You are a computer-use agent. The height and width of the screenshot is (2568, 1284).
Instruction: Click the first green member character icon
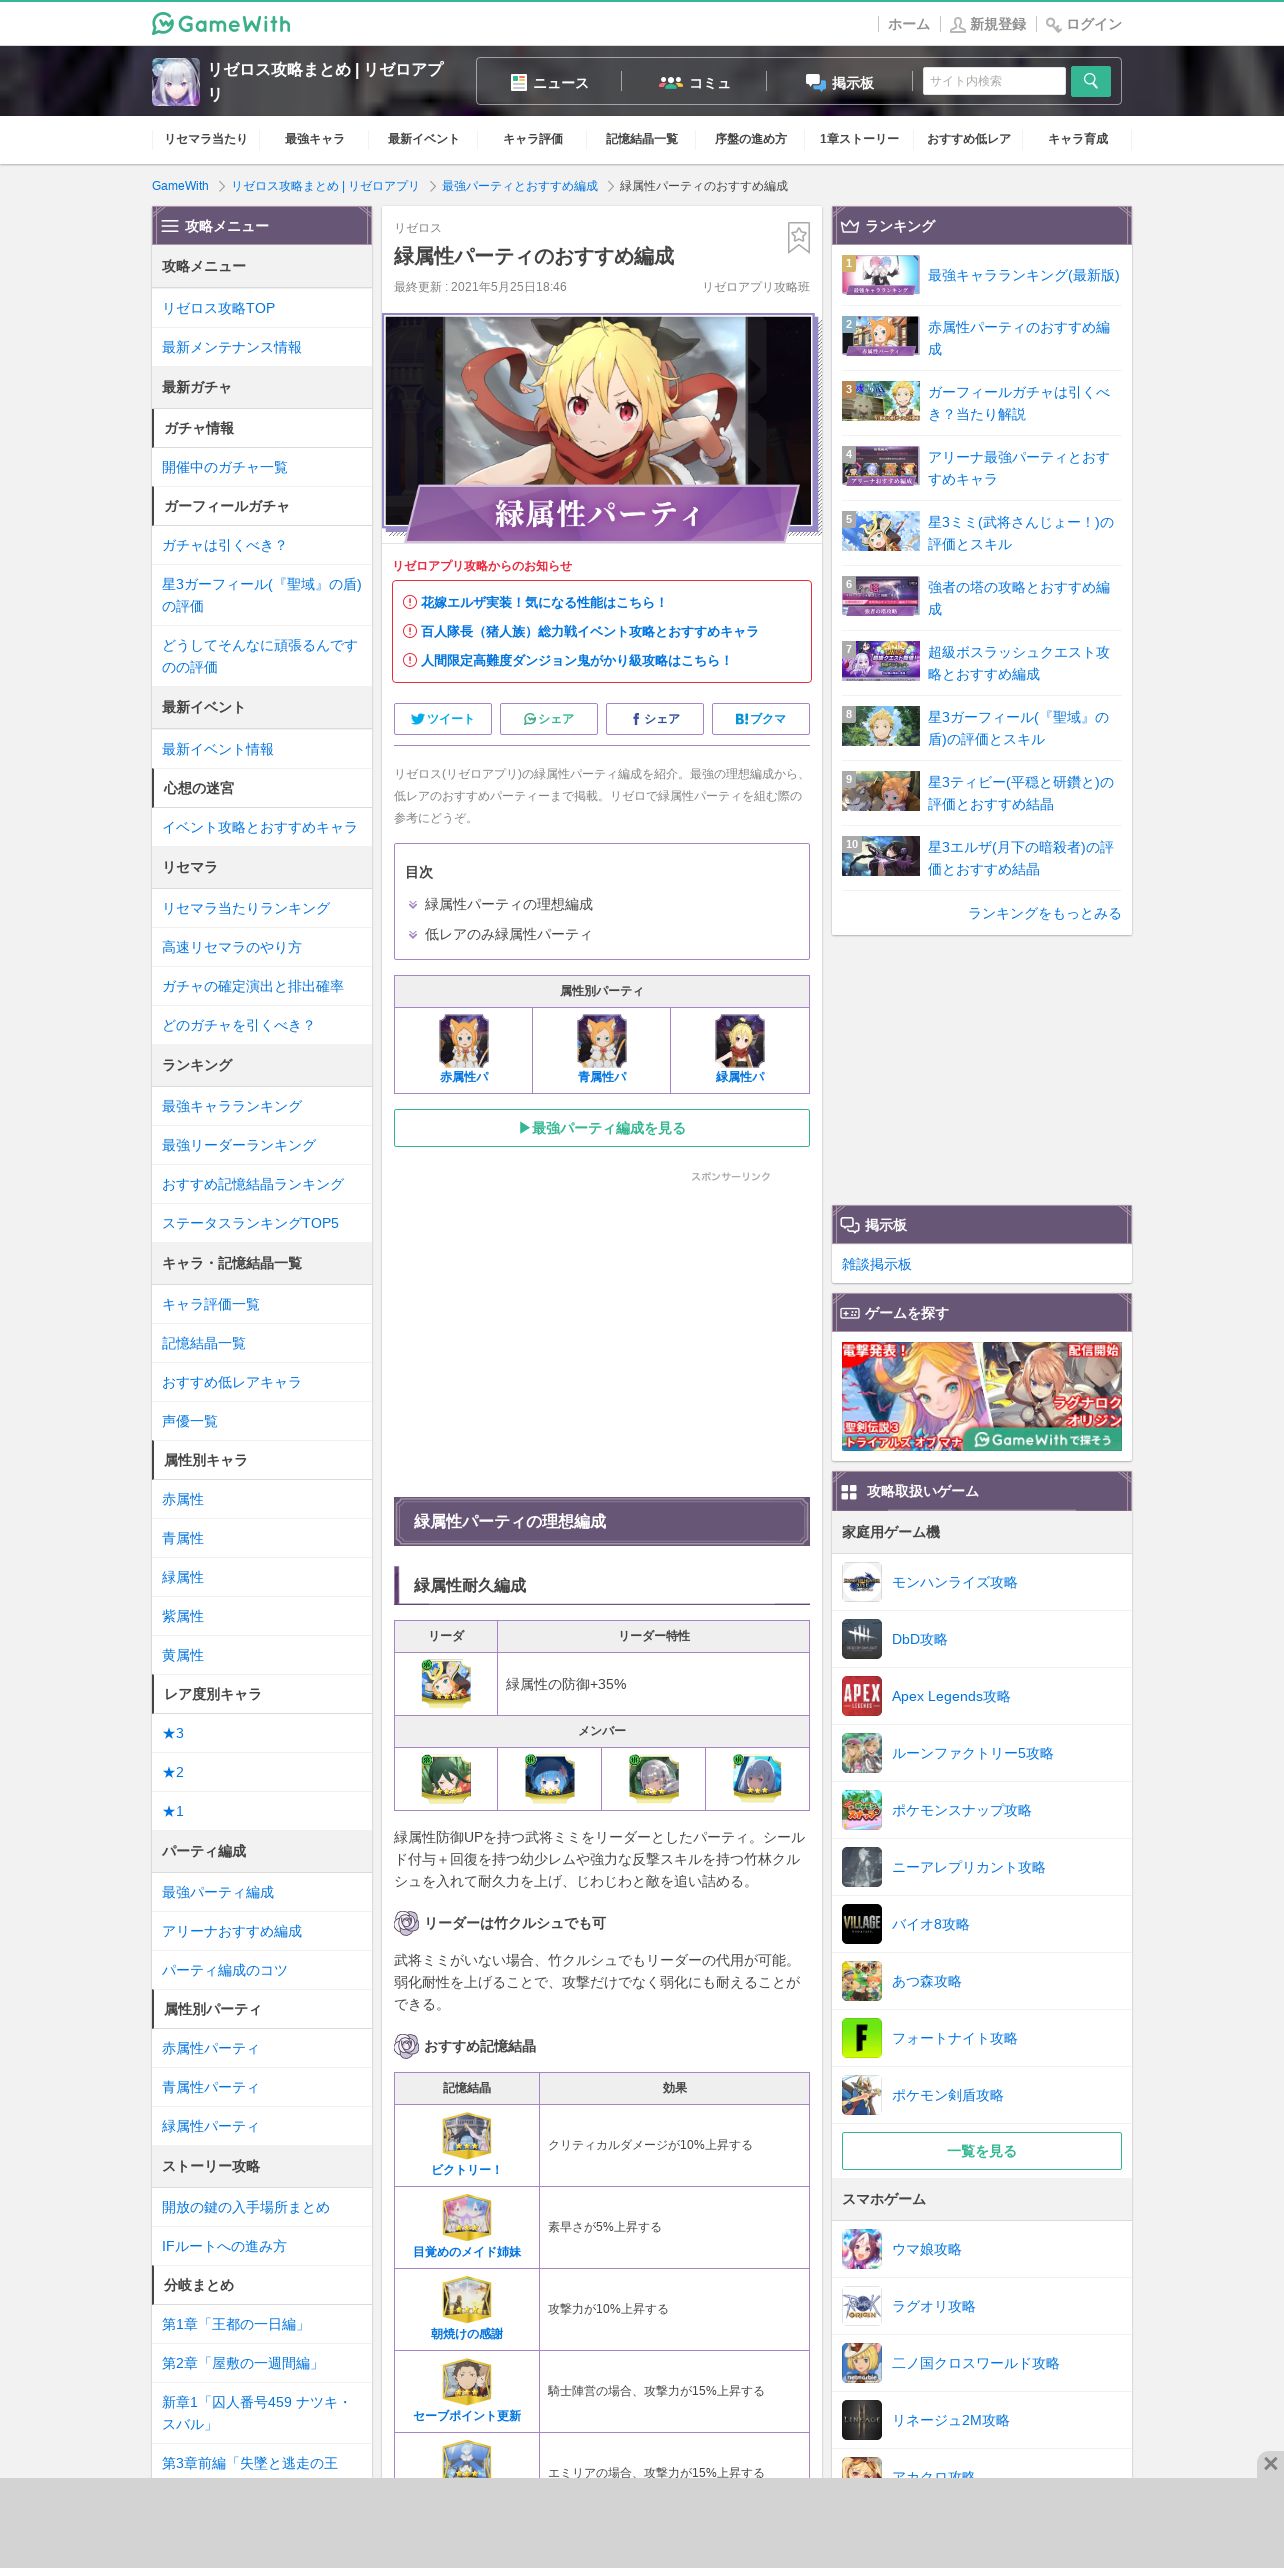446,1778
